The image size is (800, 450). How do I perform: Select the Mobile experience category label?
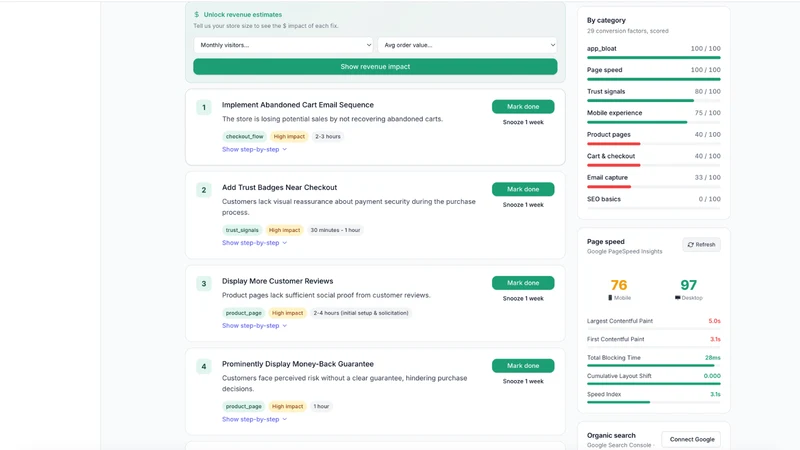click(x=614, y=113)
